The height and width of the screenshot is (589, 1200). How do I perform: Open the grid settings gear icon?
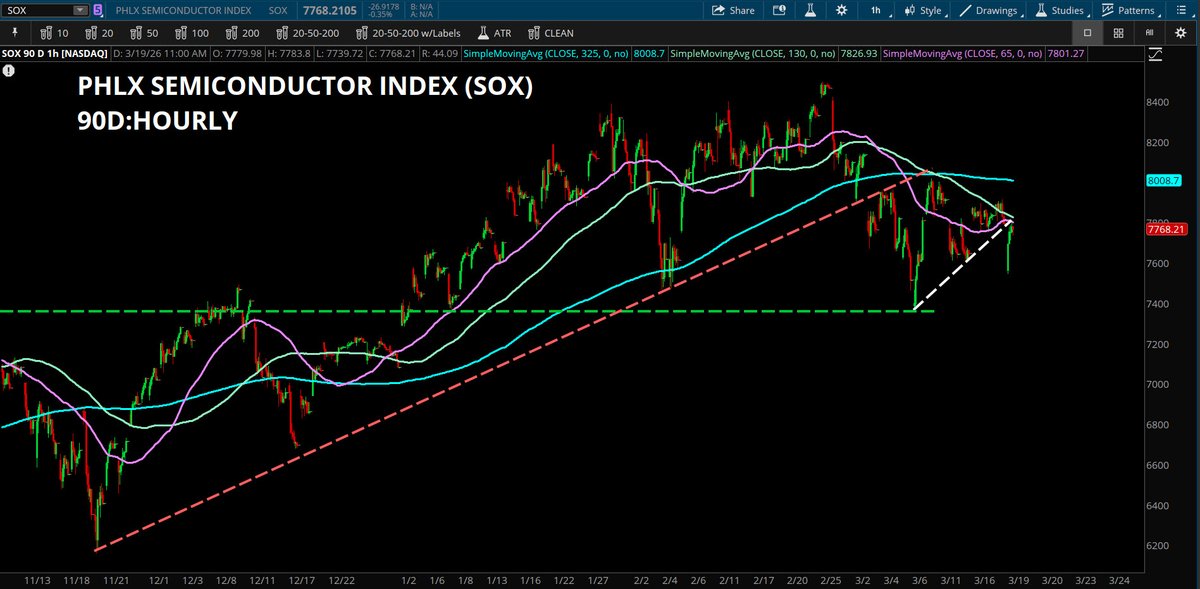(1179, 33)
